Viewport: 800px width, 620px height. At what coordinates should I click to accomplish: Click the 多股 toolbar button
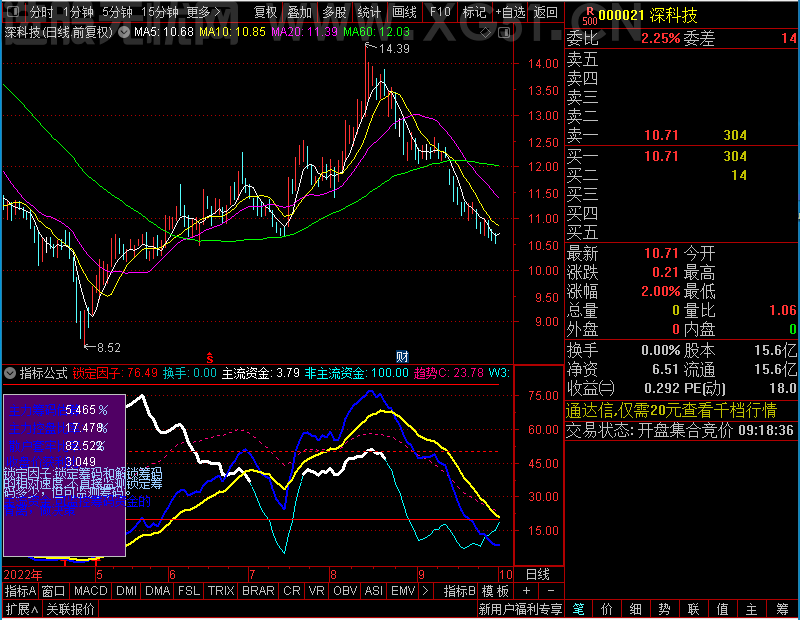point(334,12)
